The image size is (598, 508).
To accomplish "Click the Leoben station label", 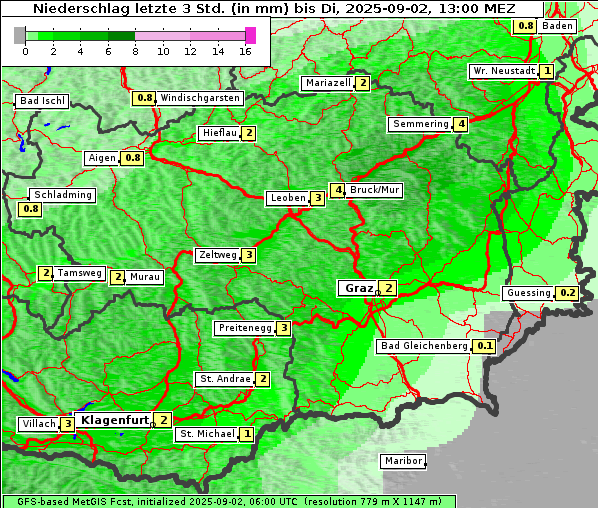I will click(x=288, y=198).
